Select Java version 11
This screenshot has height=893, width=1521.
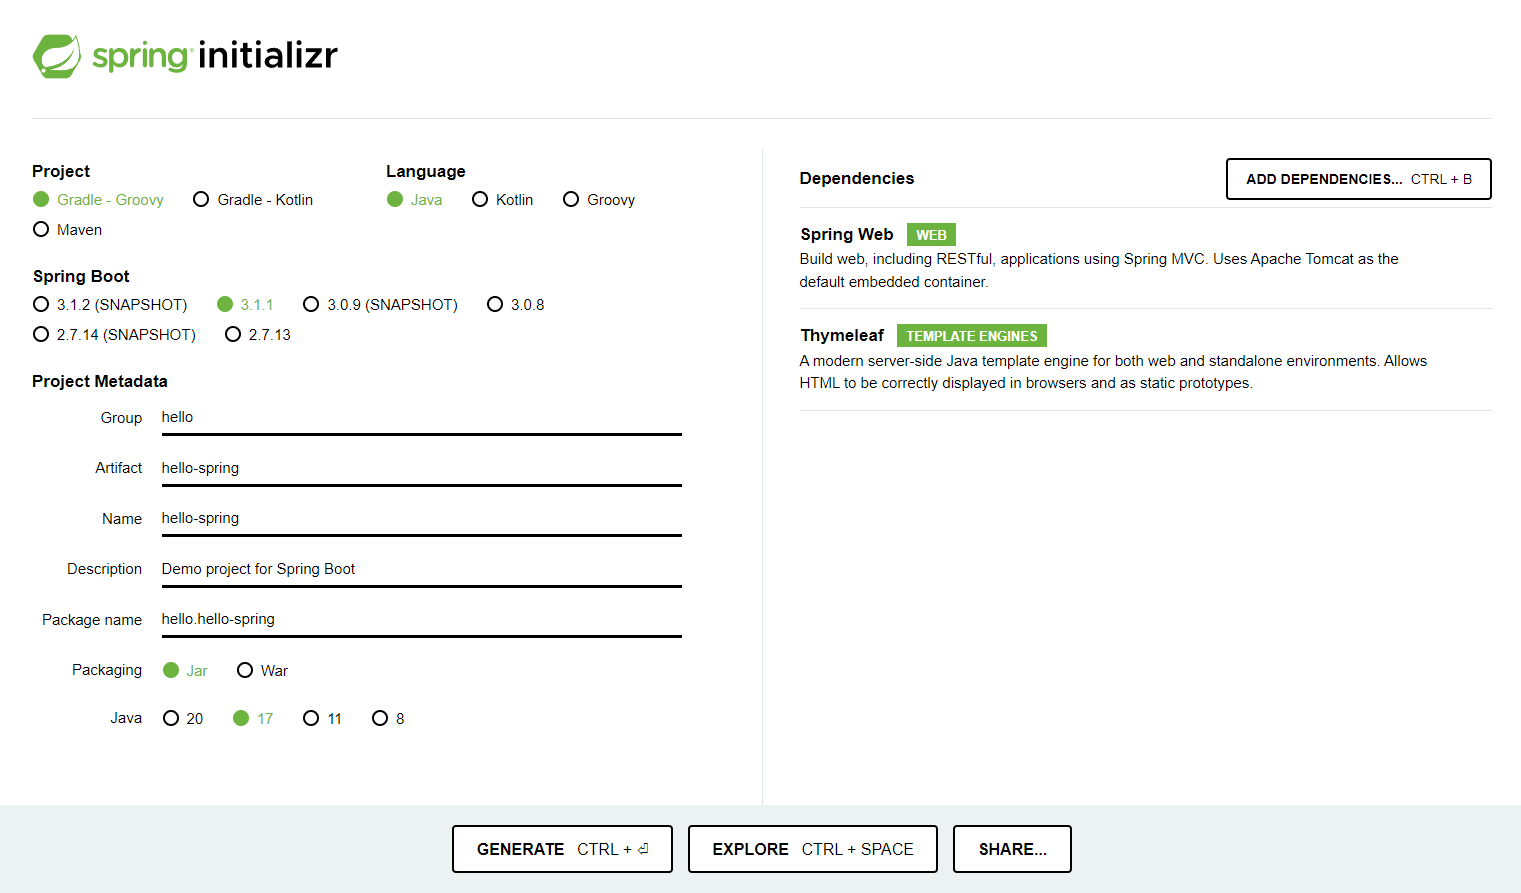point(322,719)
